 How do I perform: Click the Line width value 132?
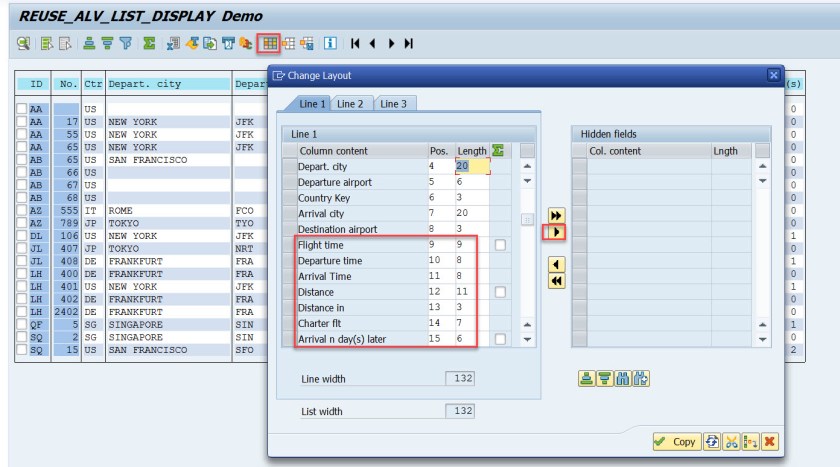460,378
